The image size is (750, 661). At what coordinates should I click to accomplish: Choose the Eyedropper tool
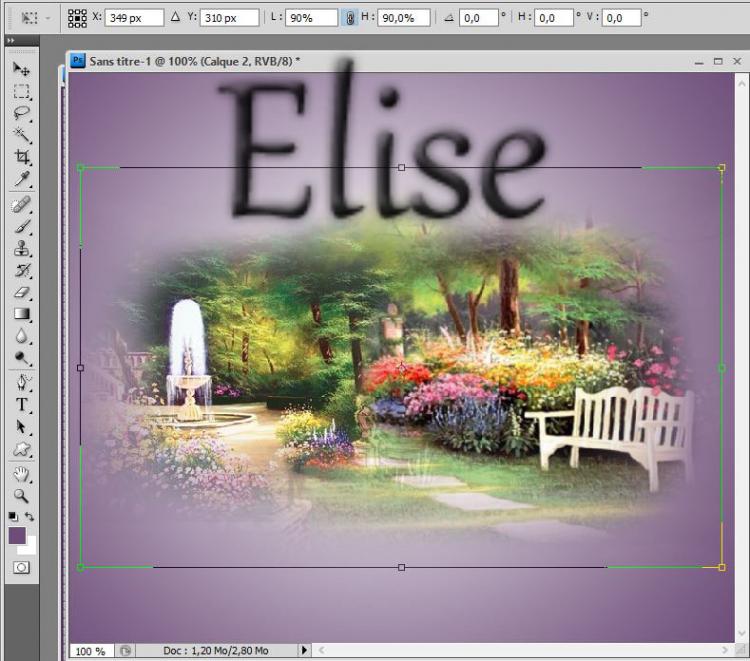tap(21, 180)
